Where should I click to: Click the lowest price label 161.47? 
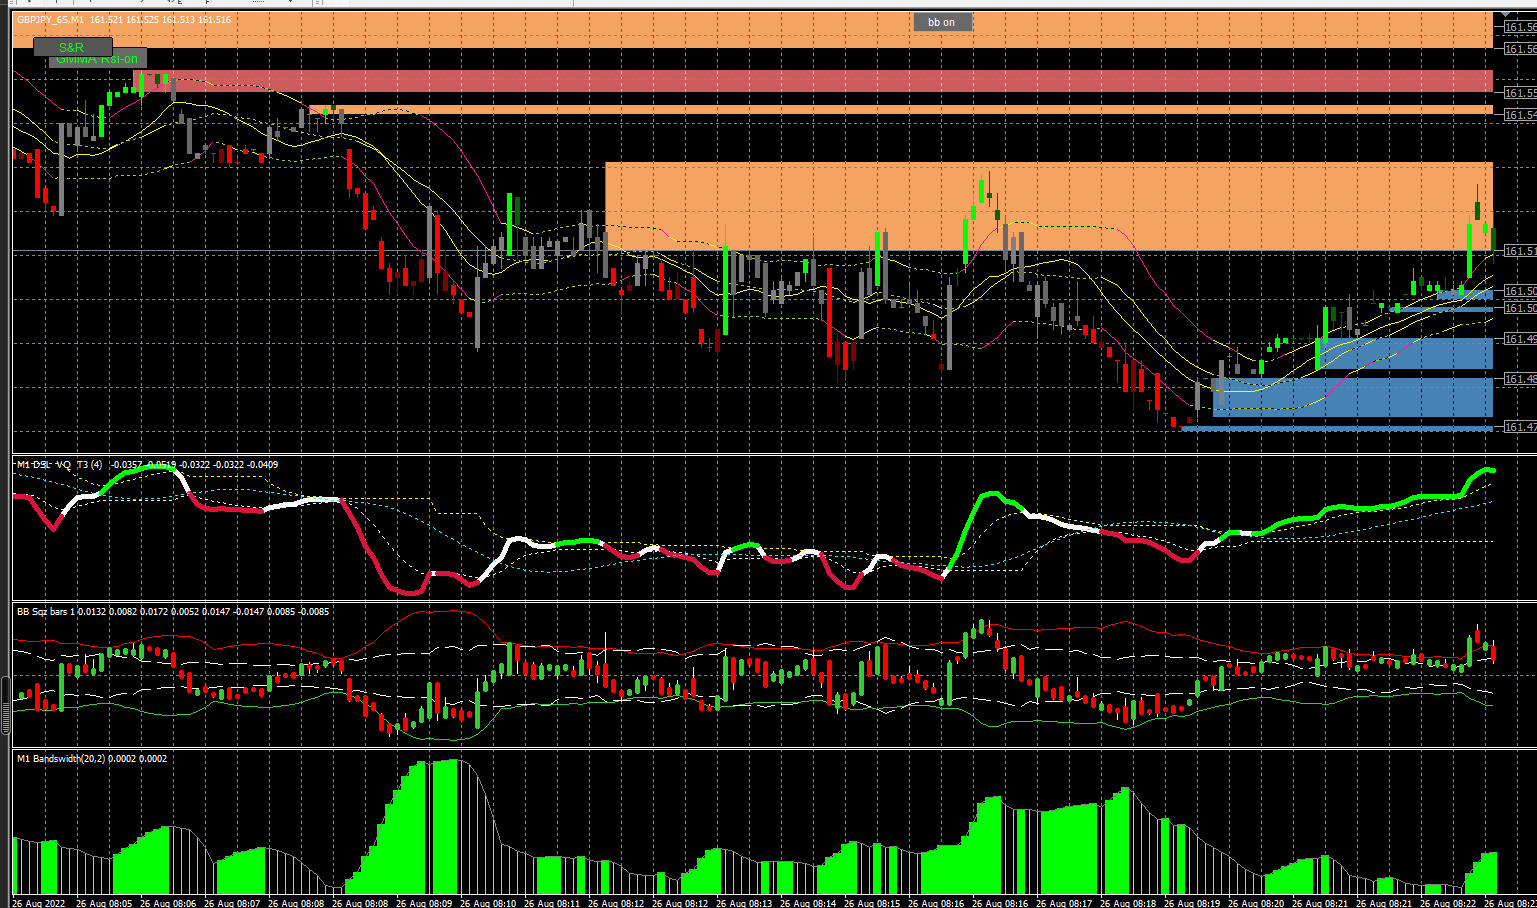coord(1520,427)
